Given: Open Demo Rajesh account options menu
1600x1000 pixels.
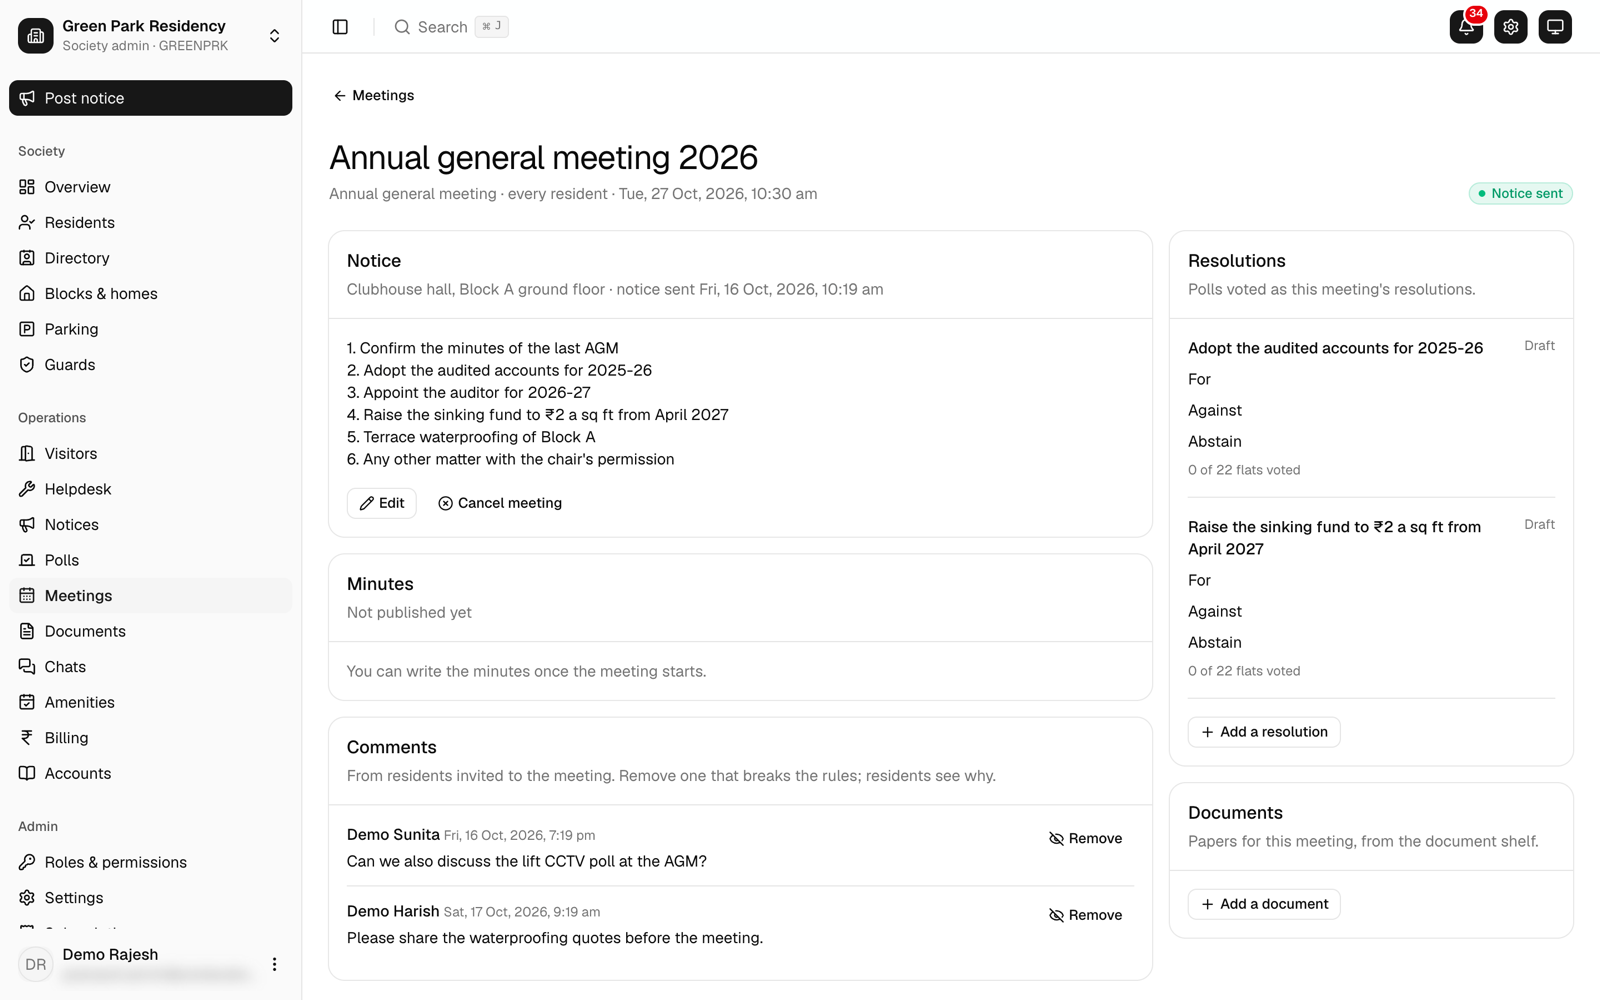Looking at the screenshot, I should pyautogui.click(x=274, y=964).
